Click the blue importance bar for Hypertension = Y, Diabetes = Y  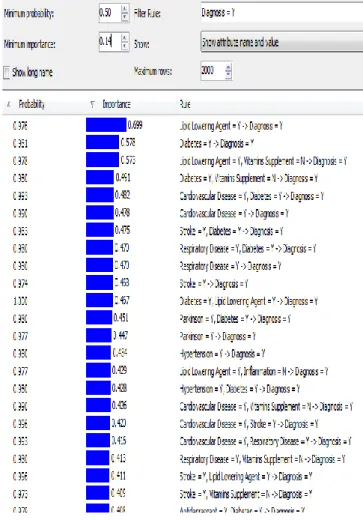click(98, 388)
